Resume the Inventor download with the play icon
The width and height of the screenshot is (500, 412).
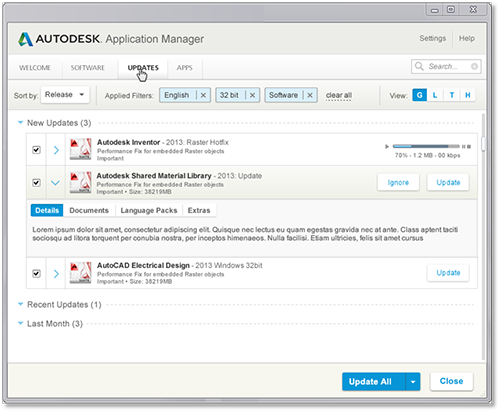coord(387,146)
